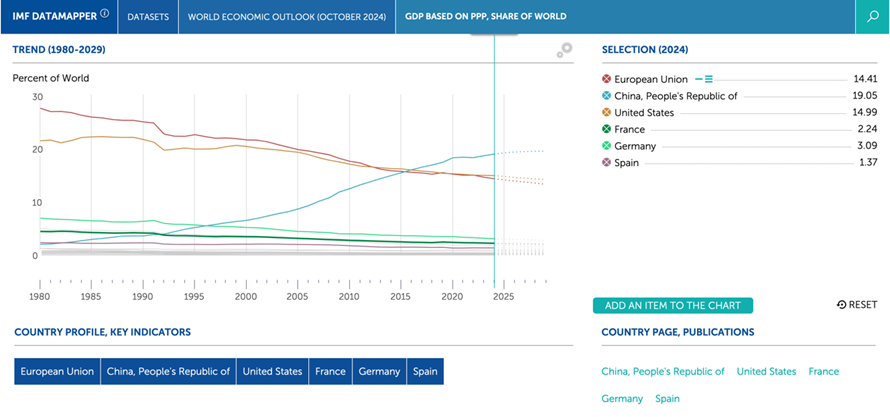Open the Datasets menu
This screenshot has height=417, width=890.
click(148, 17)
